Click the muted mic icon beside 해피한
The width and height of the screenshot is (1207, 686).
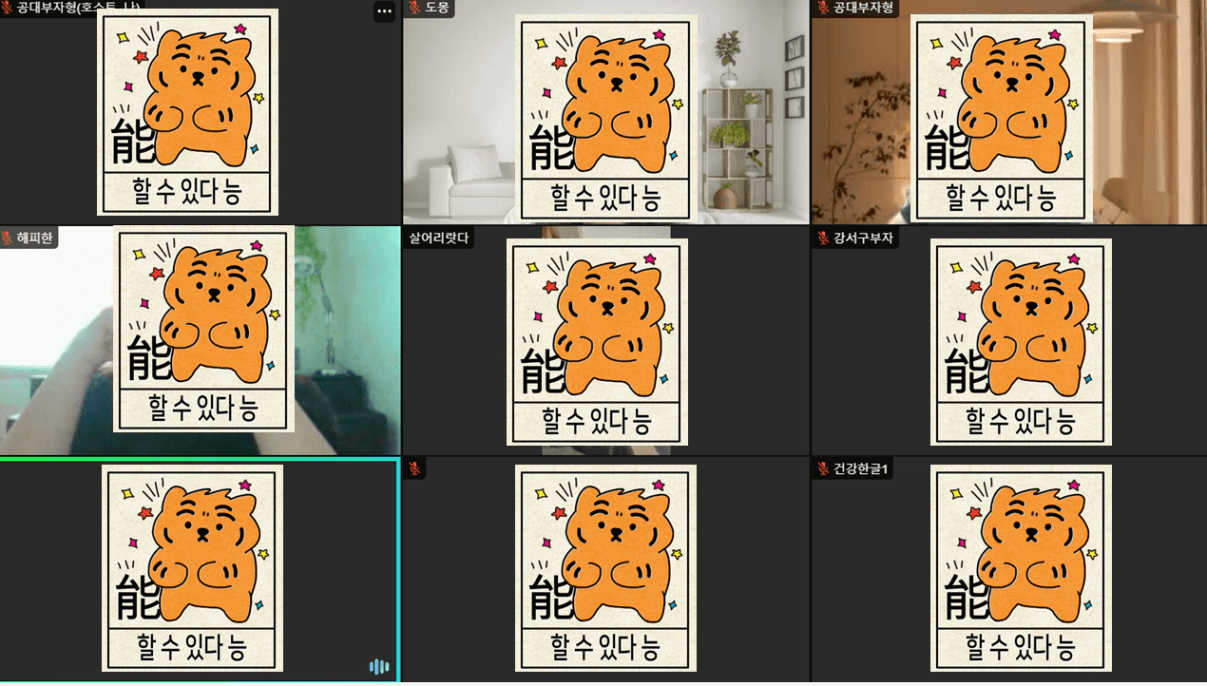pos(7,238)
